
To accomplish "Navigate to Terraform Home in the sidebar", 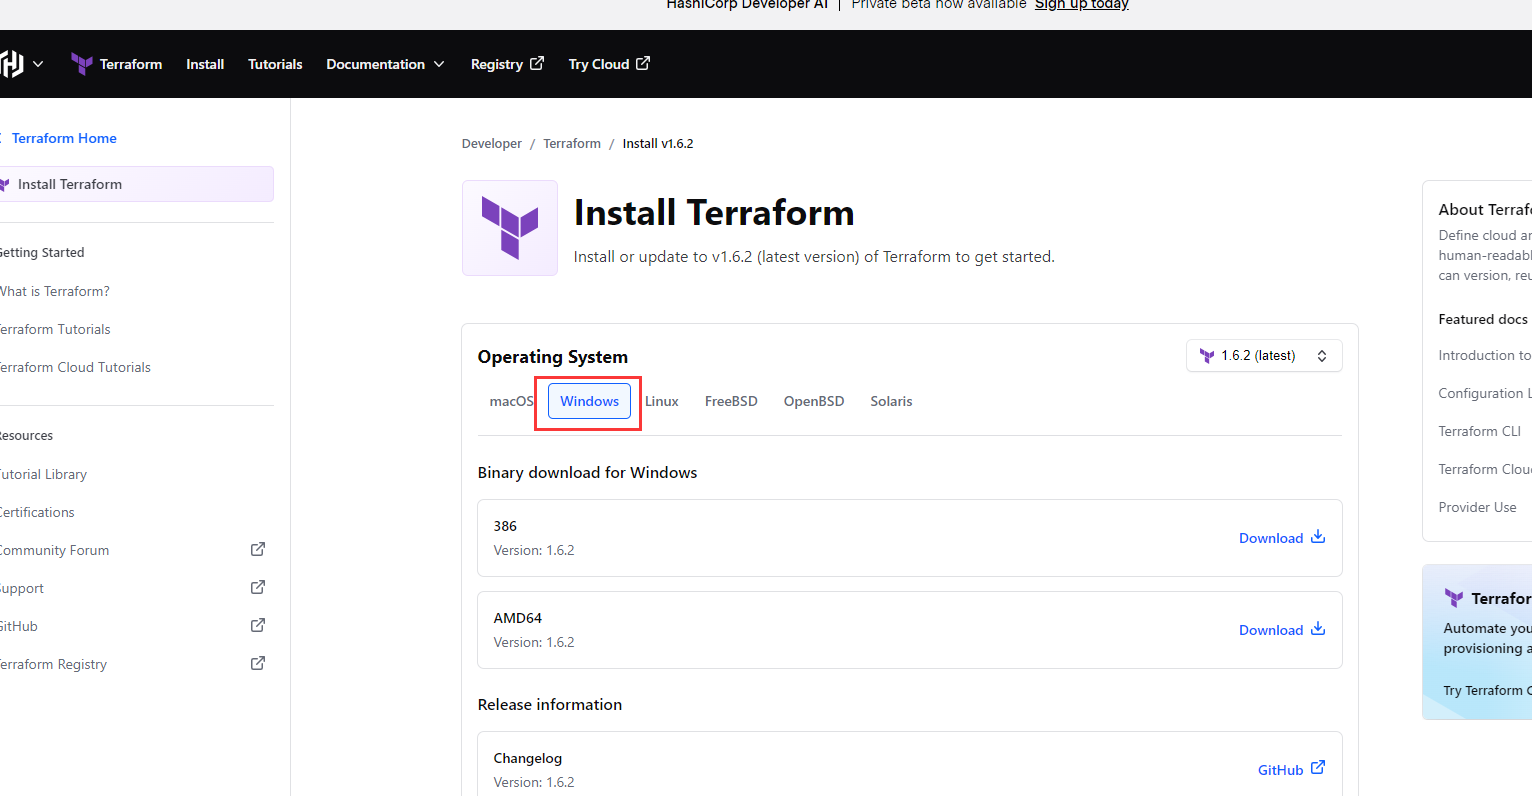I will tap(64, 137).
